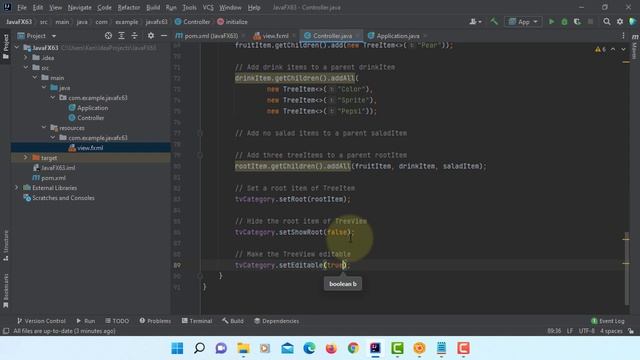The image size is (640, 360).
Task: Open the Maven side panel
Action: (635, 46)
